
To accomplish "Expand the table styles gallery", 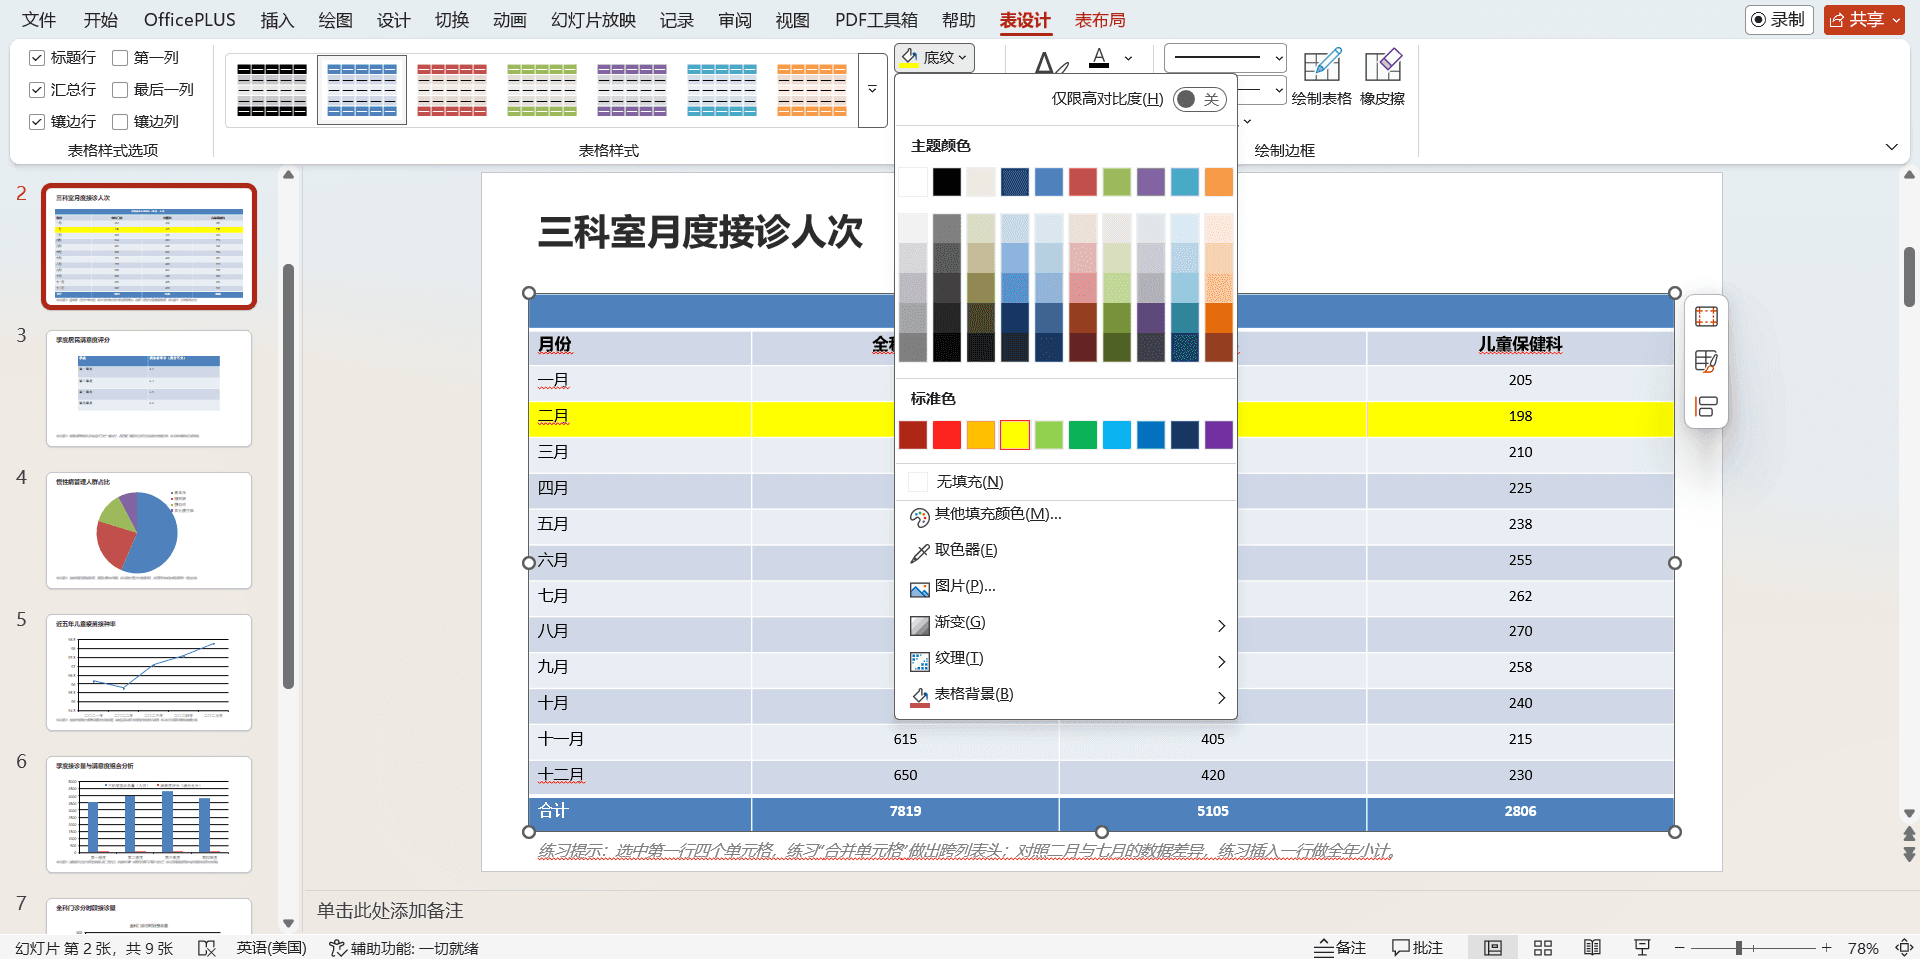I will click(x=872, y=90).
